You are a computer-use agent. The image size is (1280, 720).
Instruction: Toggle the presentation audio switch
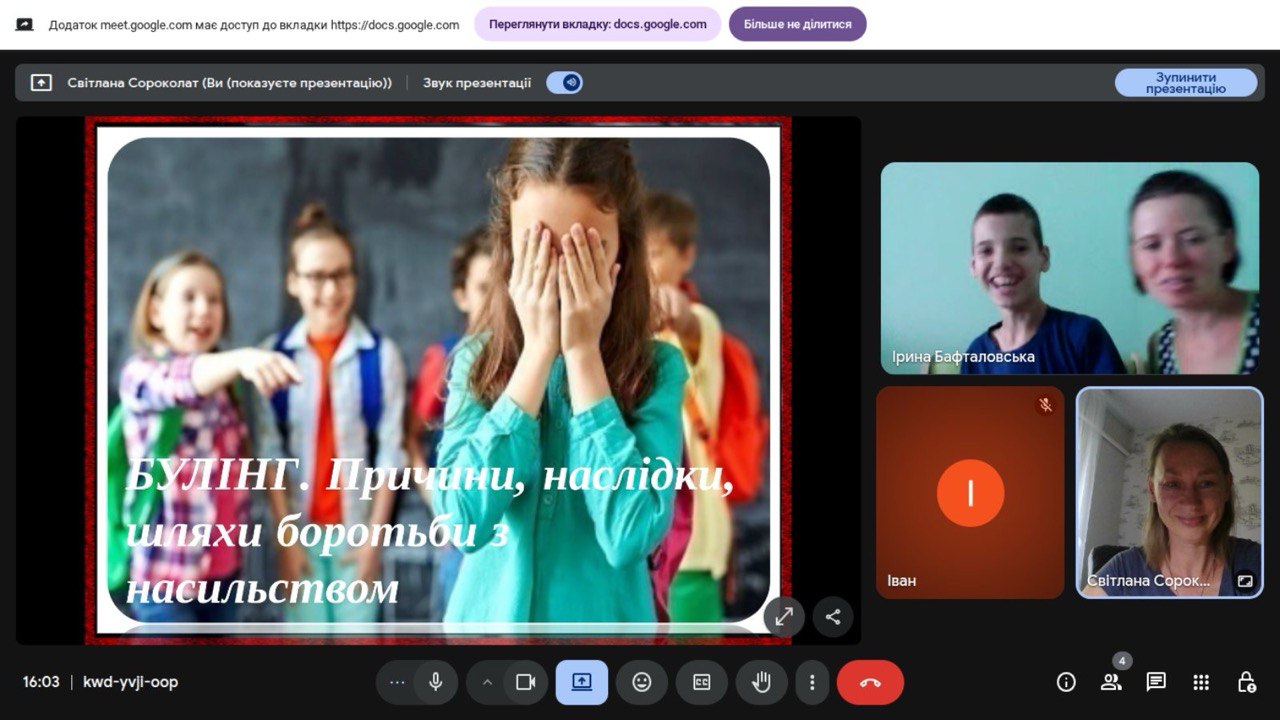coord(565,83)
